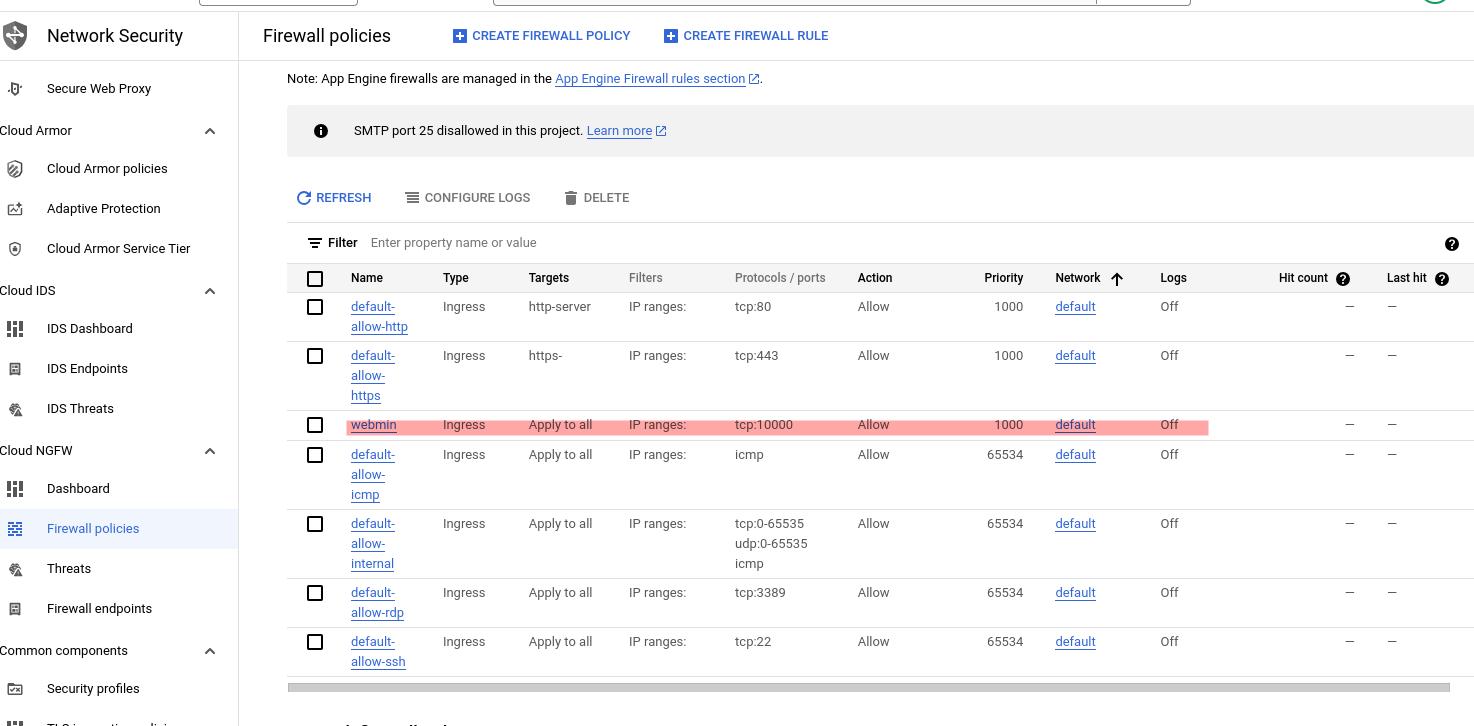Check the default-allow-icmp row checkbox
The image size is (1474, 726).
coord(315,455)
